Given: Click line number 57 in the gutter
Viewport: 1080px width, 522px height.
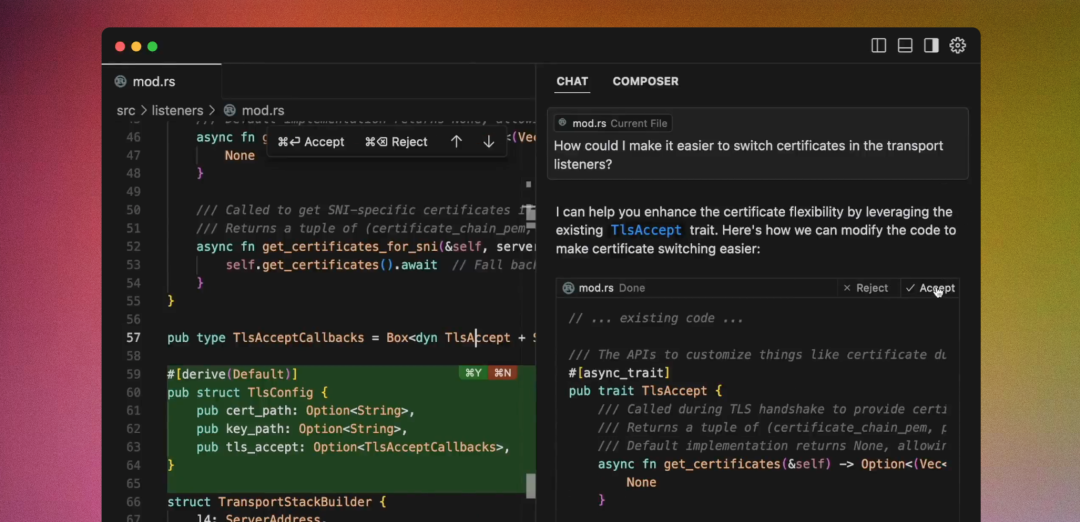Looking at the screenshot, I should coord(133,337).
